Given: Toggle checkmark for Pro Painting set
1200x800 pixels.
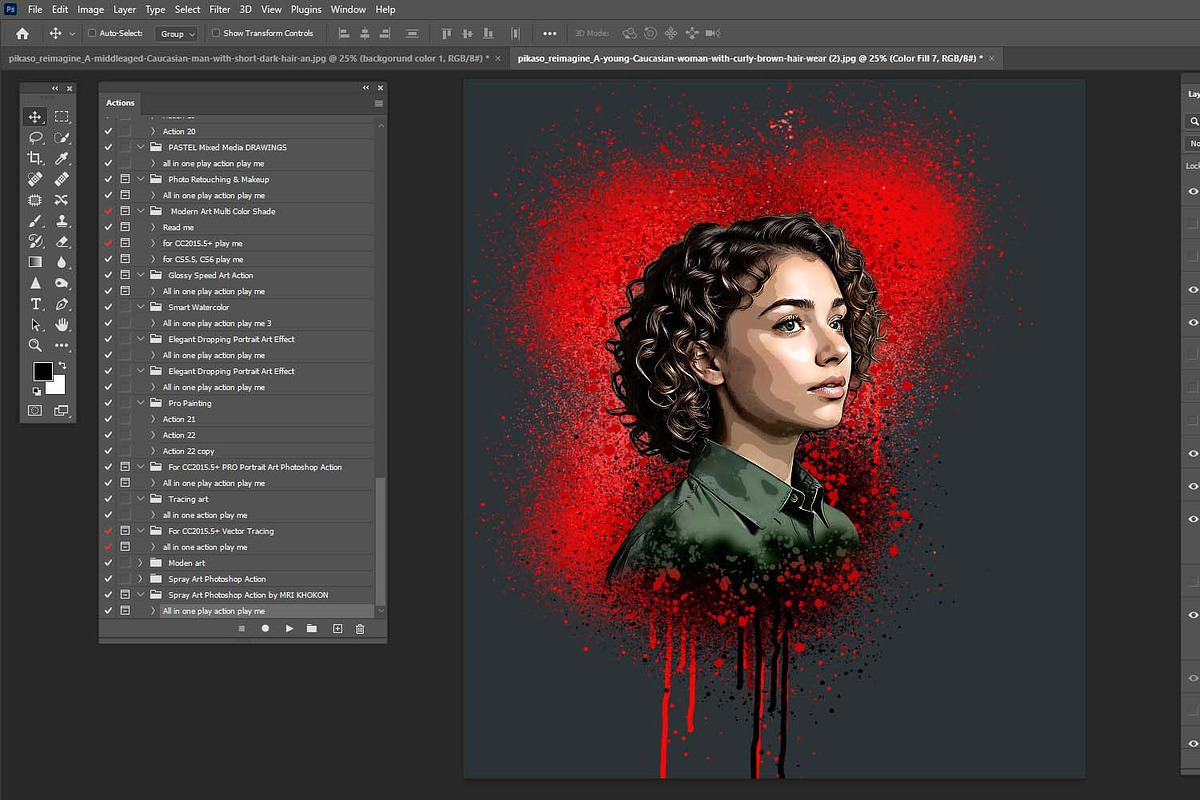Looking at the screenshot, I should [108, 403].
